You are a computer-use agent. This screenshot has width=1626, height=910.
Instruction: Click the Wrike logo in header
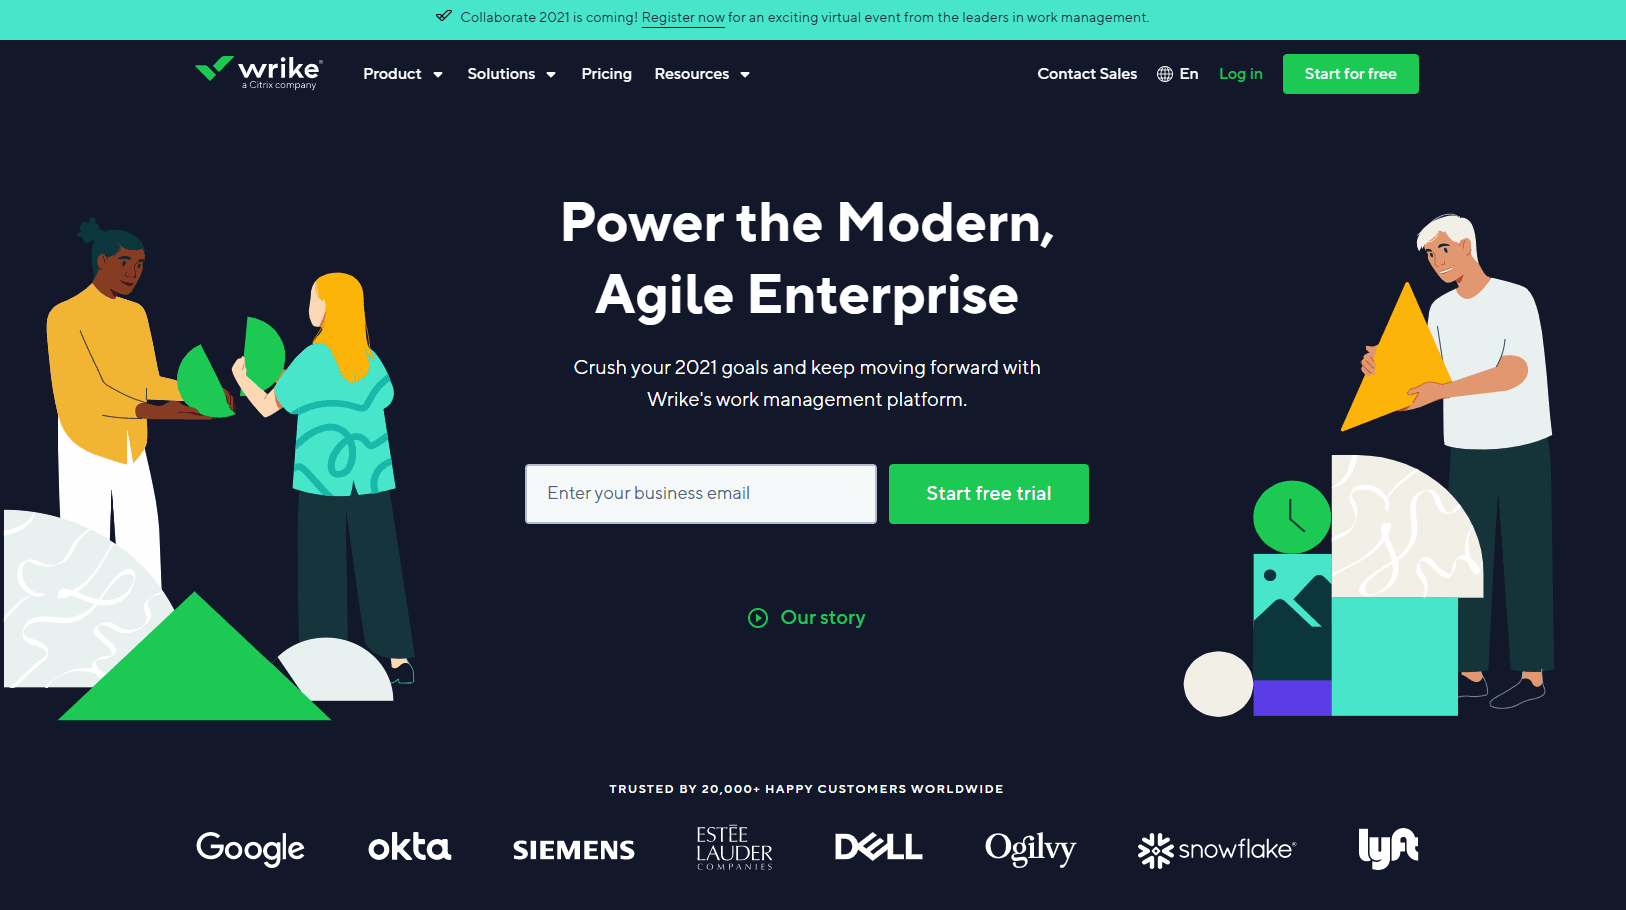point(258,72)
